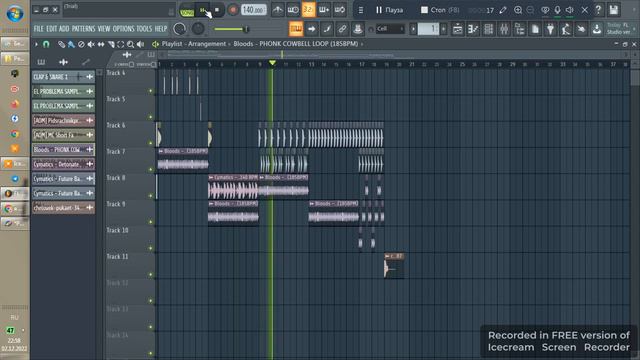Open the EDIT menu
This screenshot has width=640, height=360.
(x=51, y=29)
